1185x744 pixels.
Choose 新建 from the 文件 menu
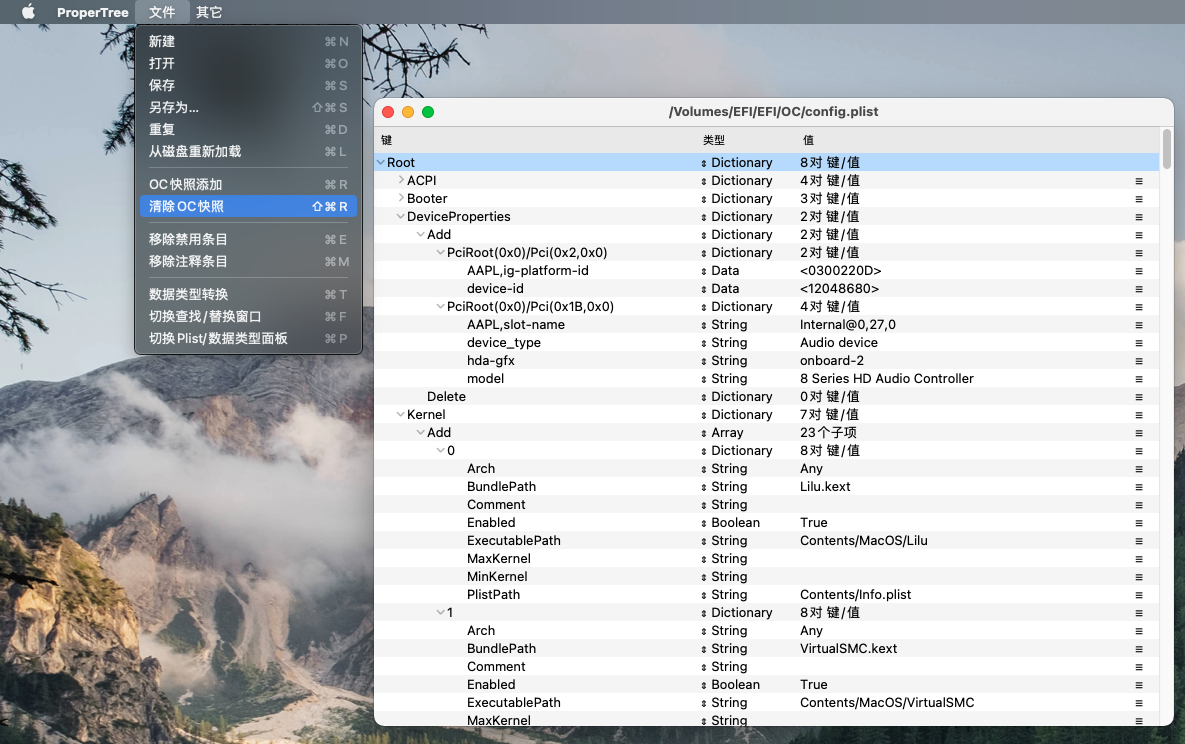click(x=248, y=42)
